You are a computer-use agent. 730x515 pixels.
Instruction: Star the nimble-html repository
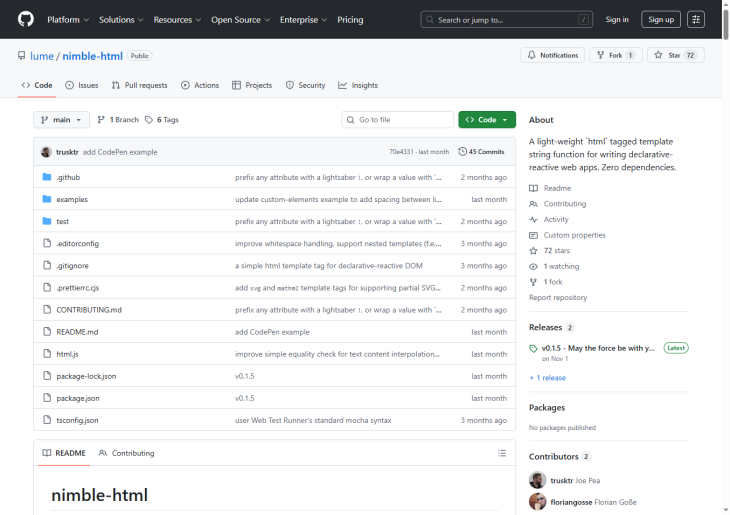[x=675, y=55]
